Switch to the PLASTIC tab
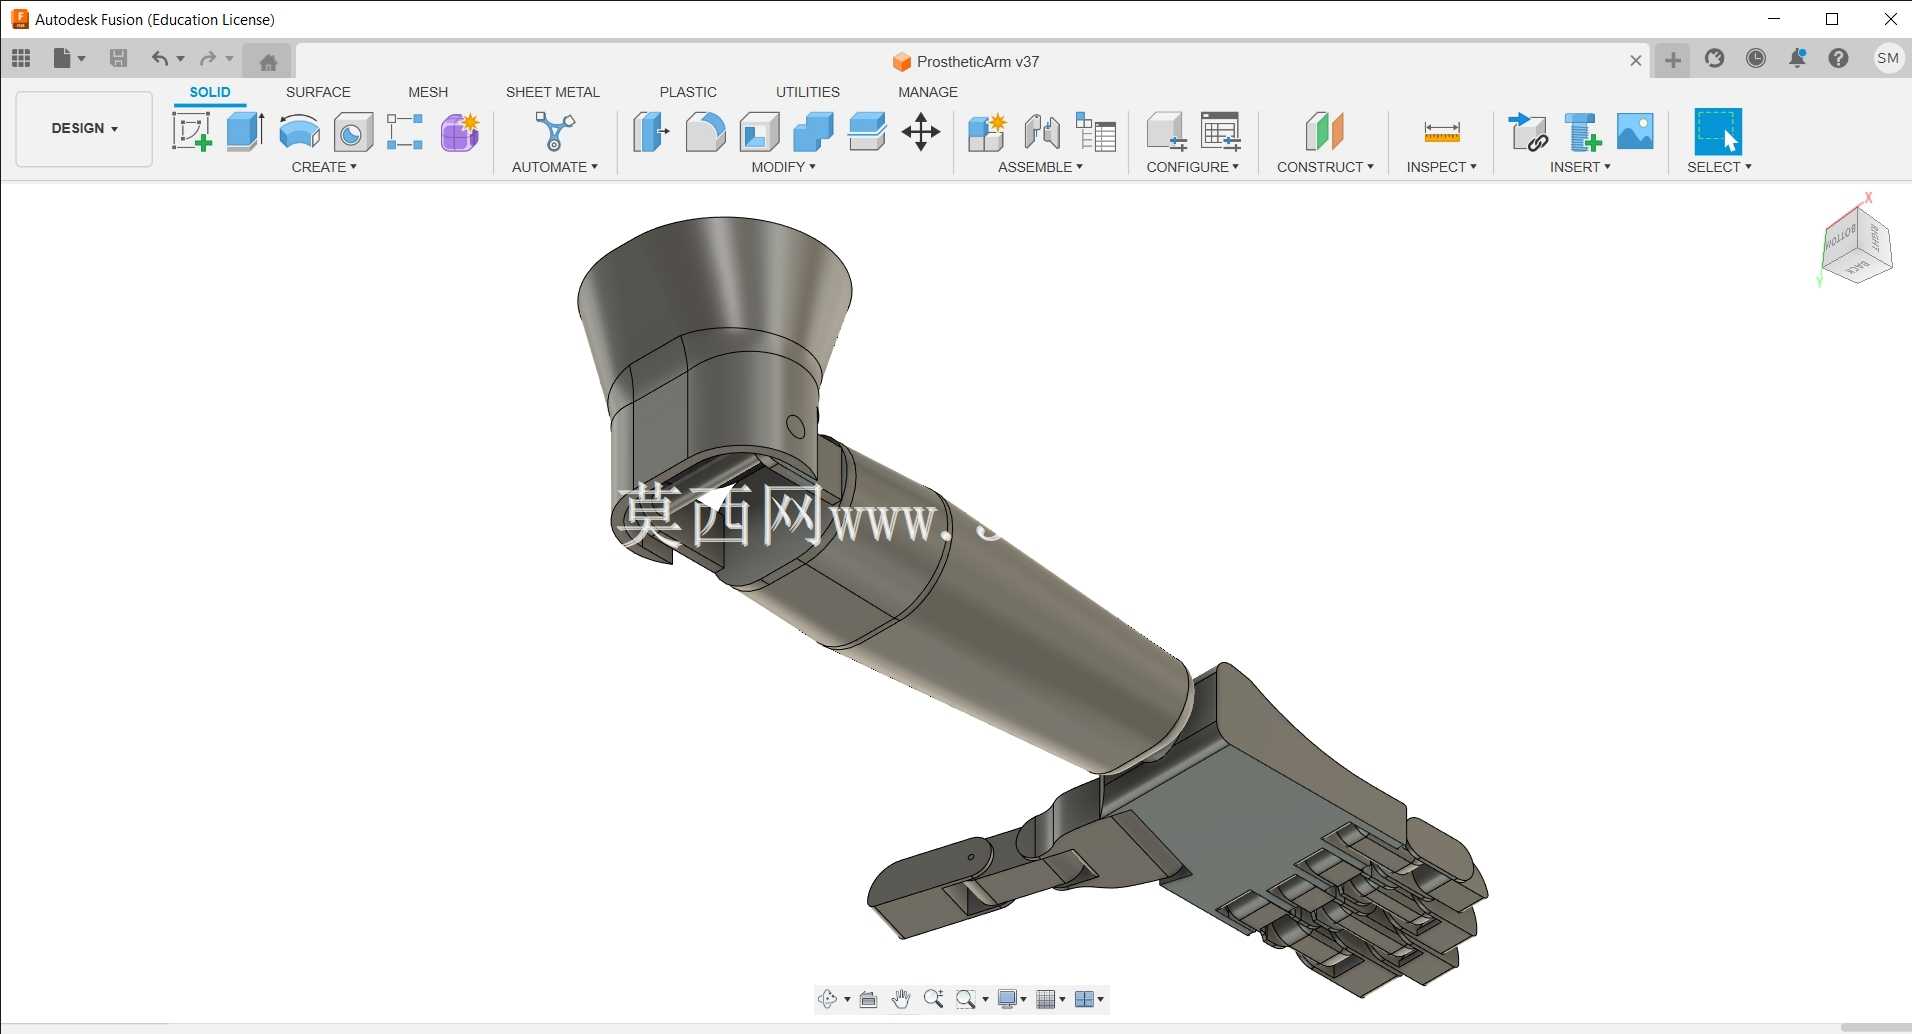This screenshot has height=1034, width=1912. click(688, 92)
